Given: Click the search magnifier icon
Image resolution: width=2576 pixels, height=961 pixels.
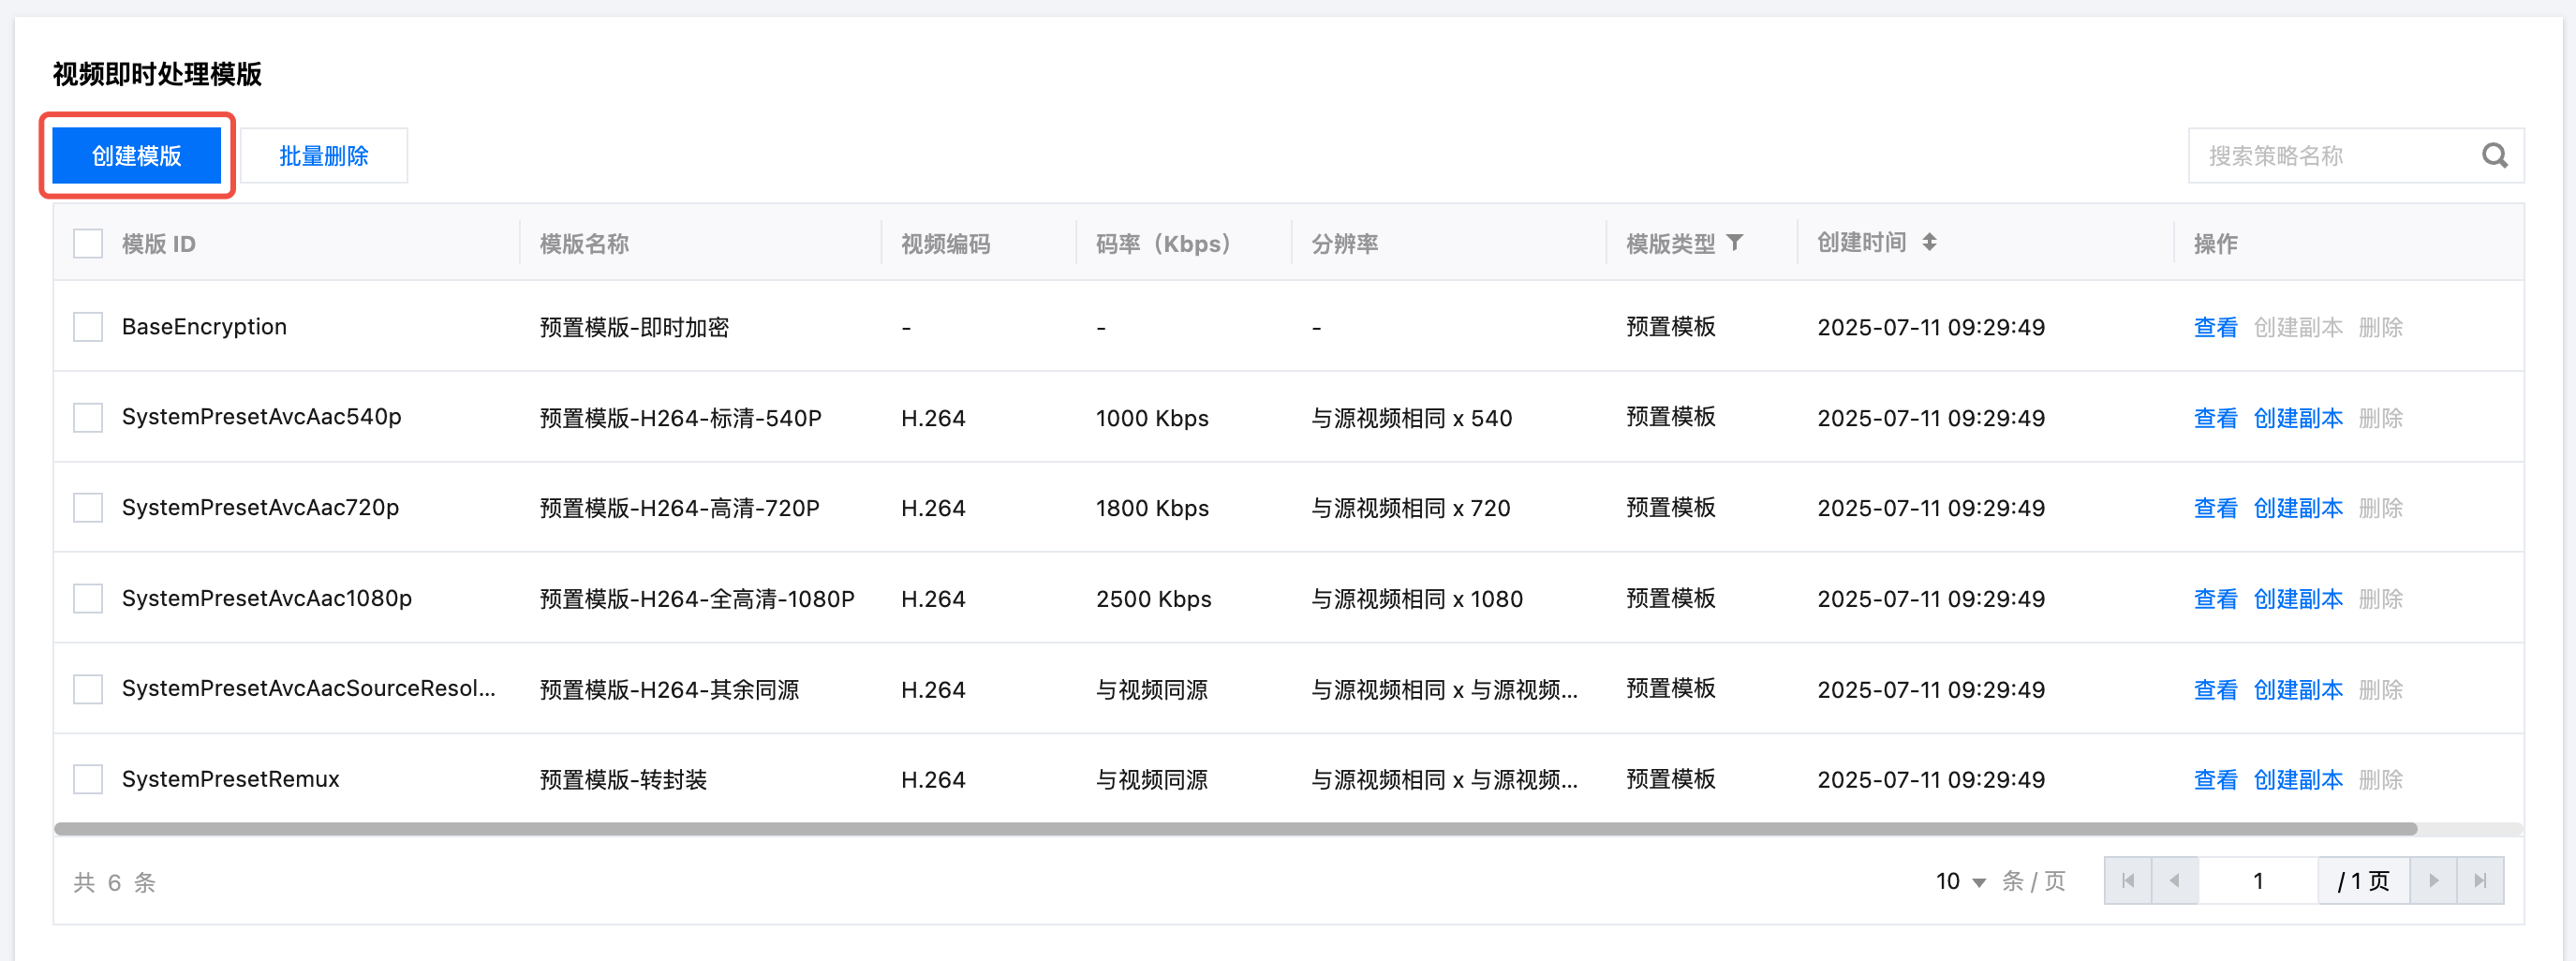Looking at the screenshot, I should point(2494,156).
